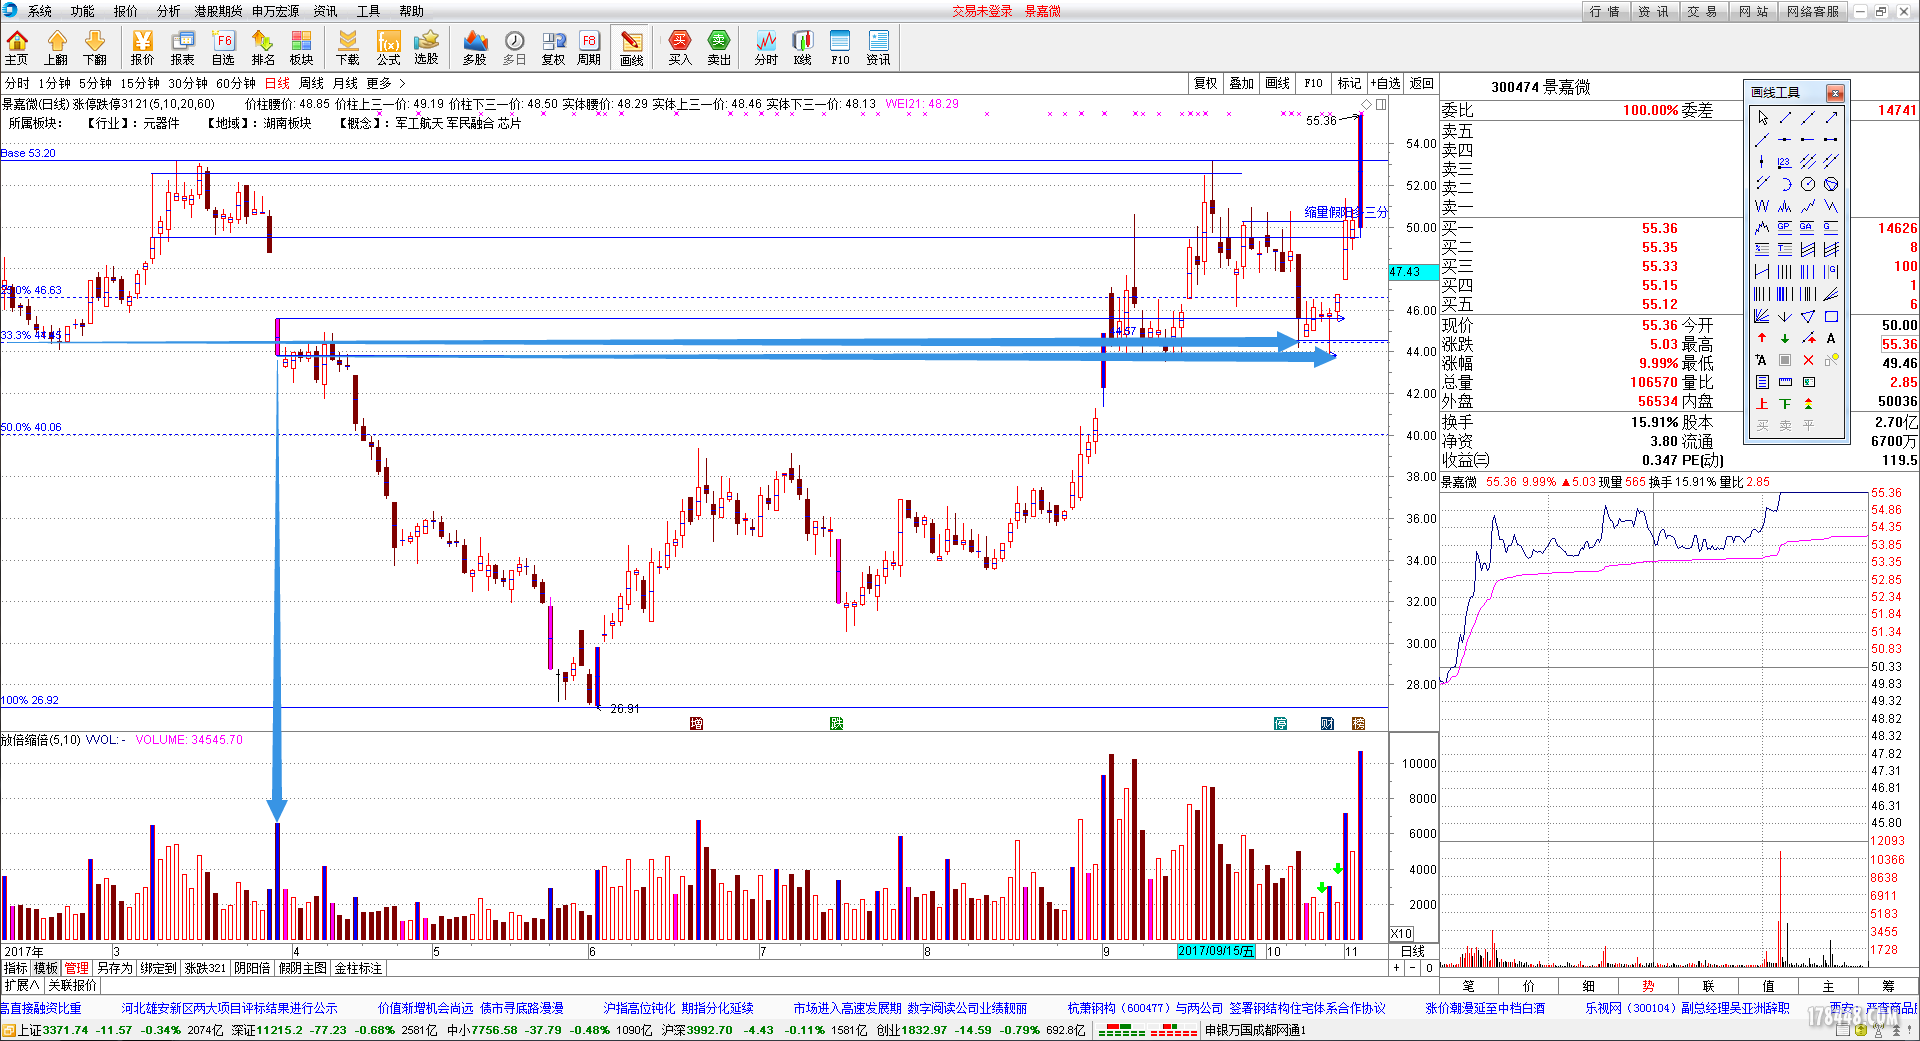
Task: Select the arrow pointer drawing tool
Action: point(1762,117)
